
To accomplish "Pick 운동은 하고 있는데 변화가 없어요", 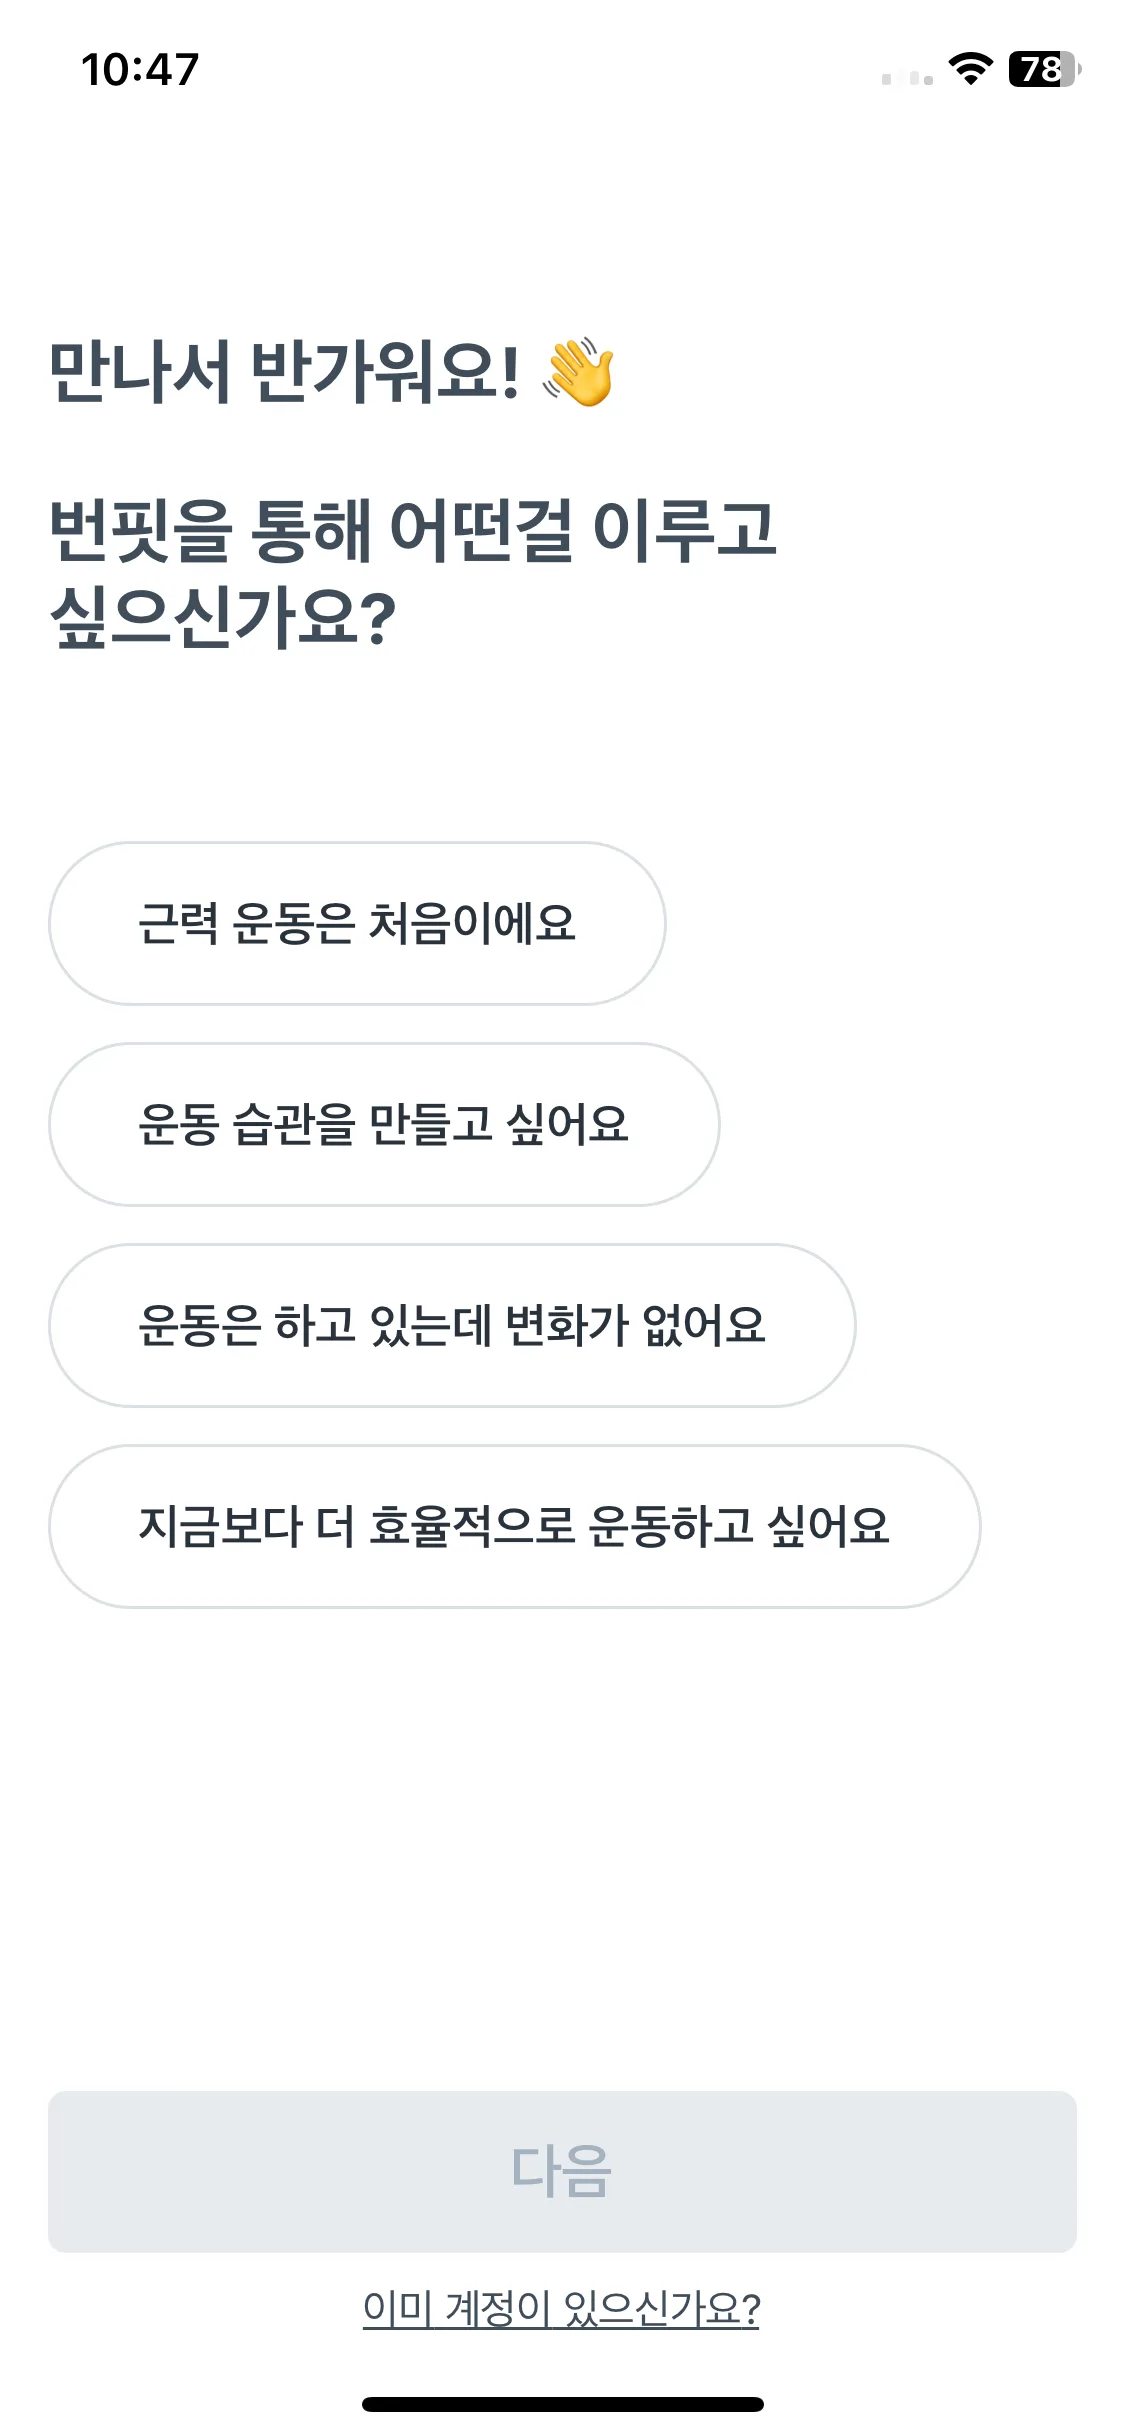I will [x=452, y=1325].
